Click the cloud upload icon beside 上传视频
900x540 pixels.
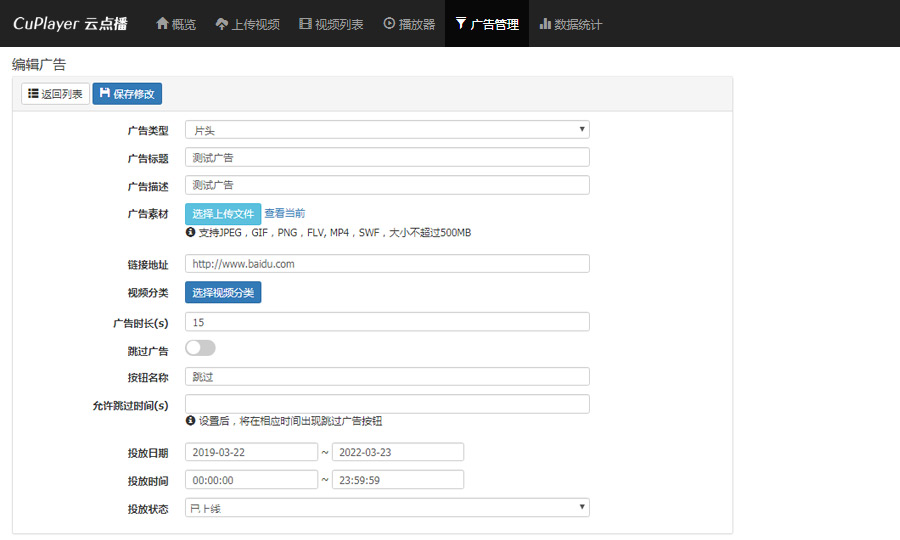222,24
